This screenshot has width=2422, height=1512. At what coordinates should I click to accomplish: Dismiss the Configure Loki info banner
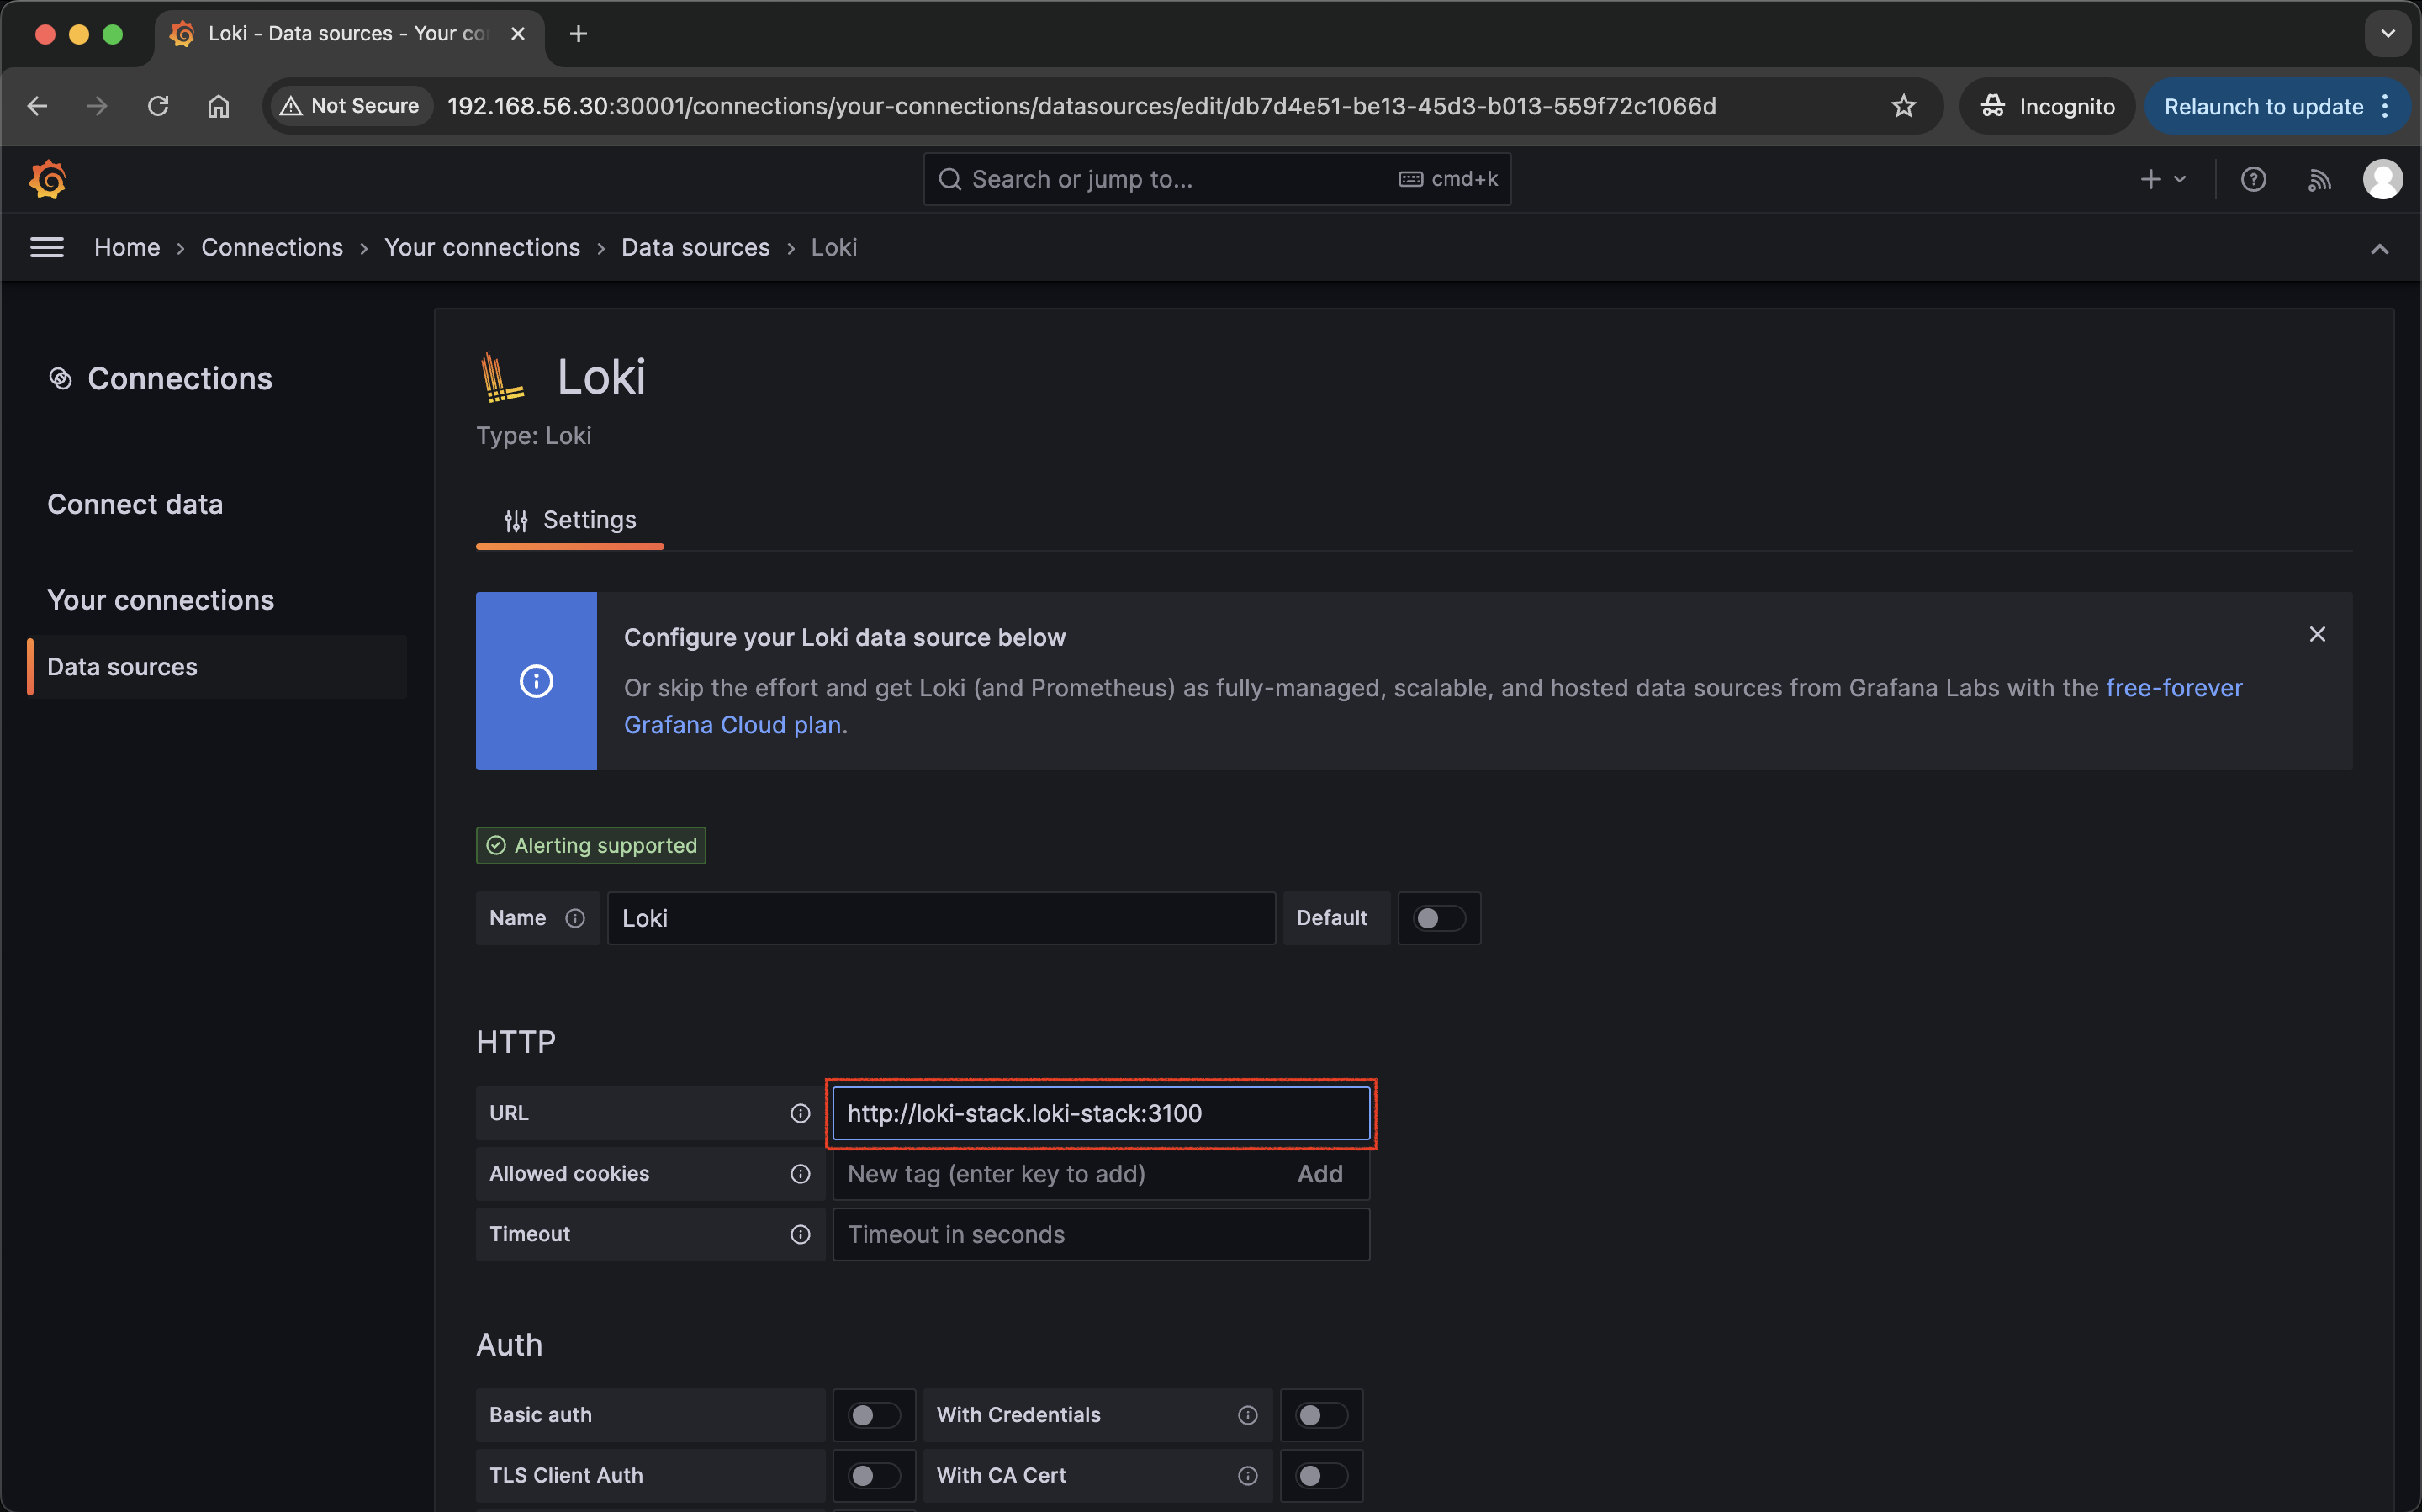pyautogui.click(x=2317, y=634)
